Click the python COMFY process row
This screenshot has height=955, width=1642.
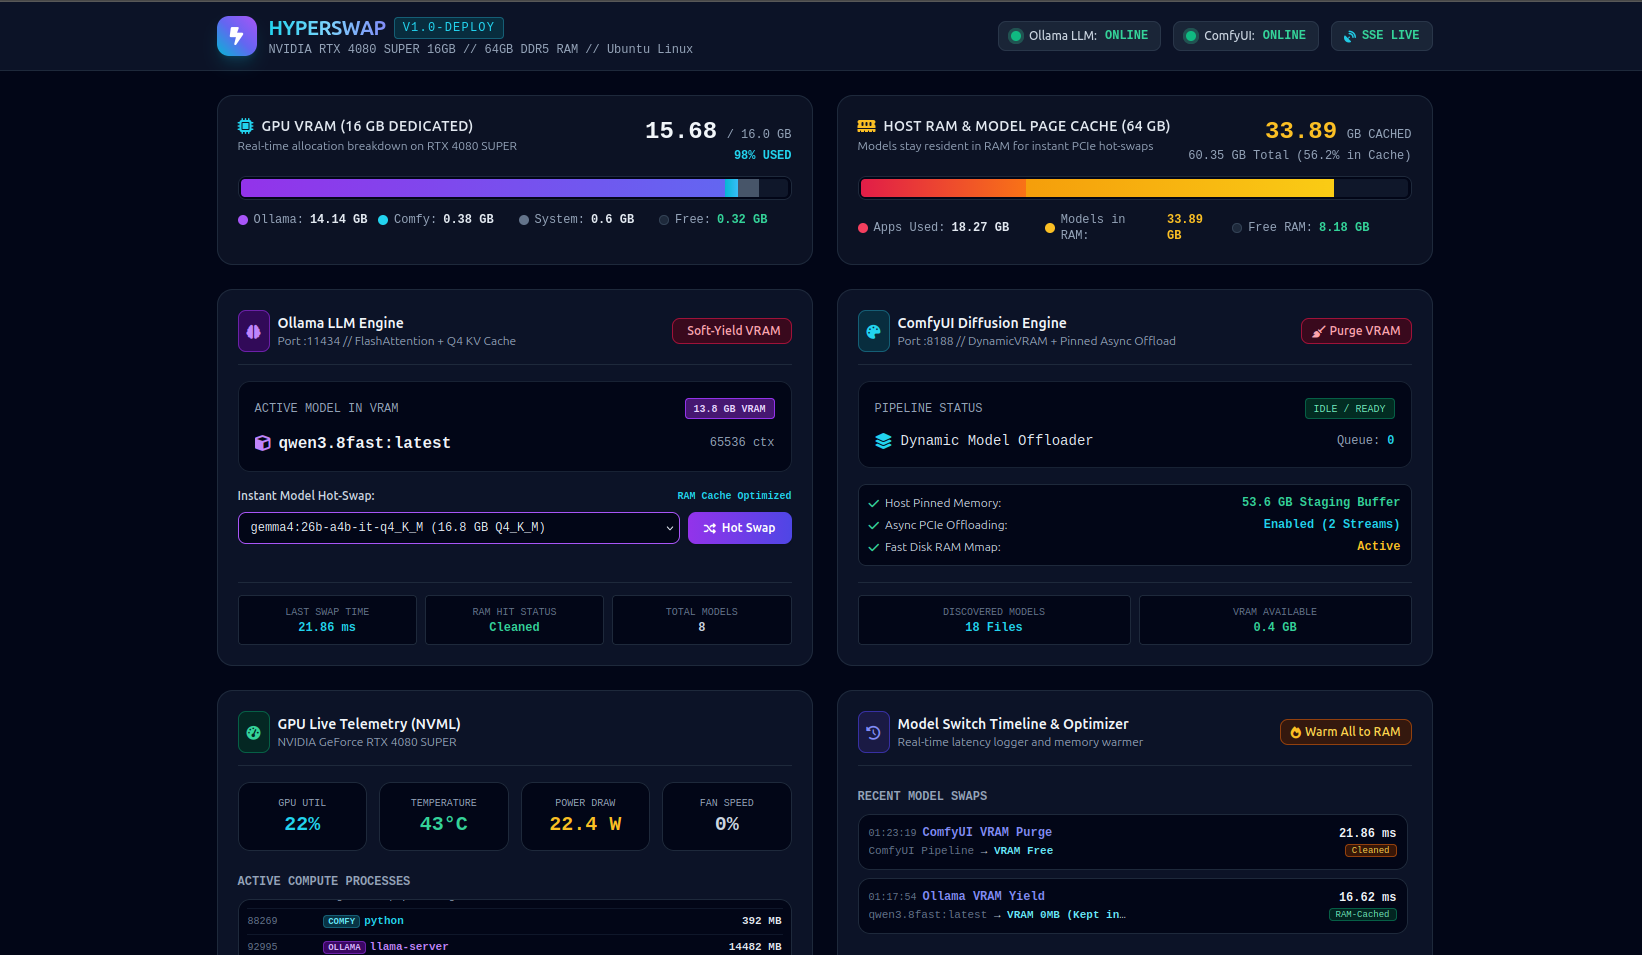click(x=515, y=921)
